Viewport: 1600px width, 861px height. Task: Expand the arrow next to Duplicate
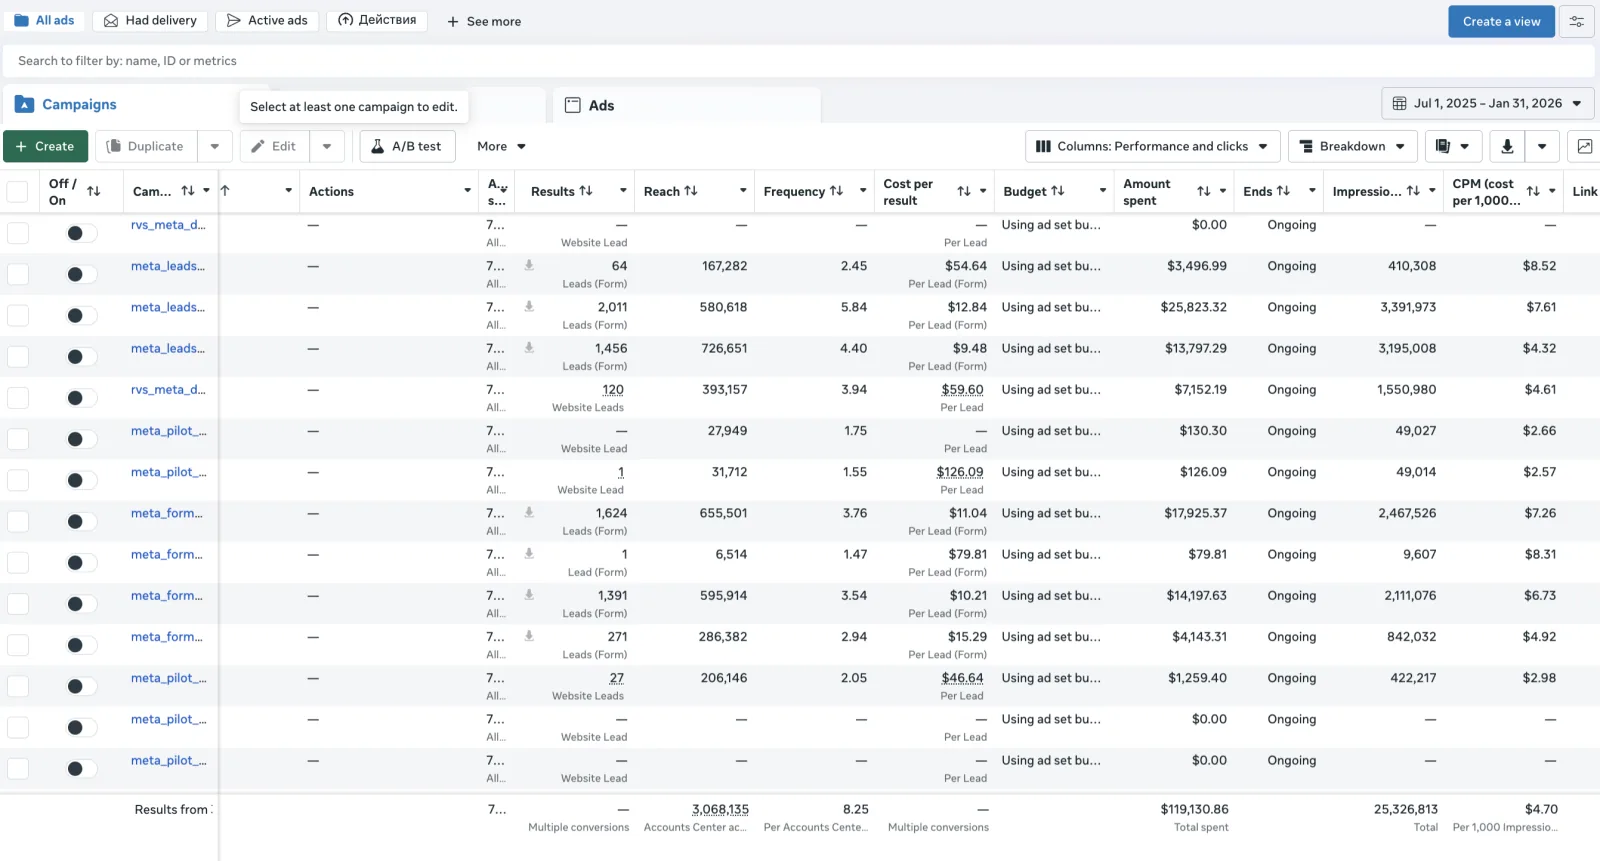pos(215,146)
